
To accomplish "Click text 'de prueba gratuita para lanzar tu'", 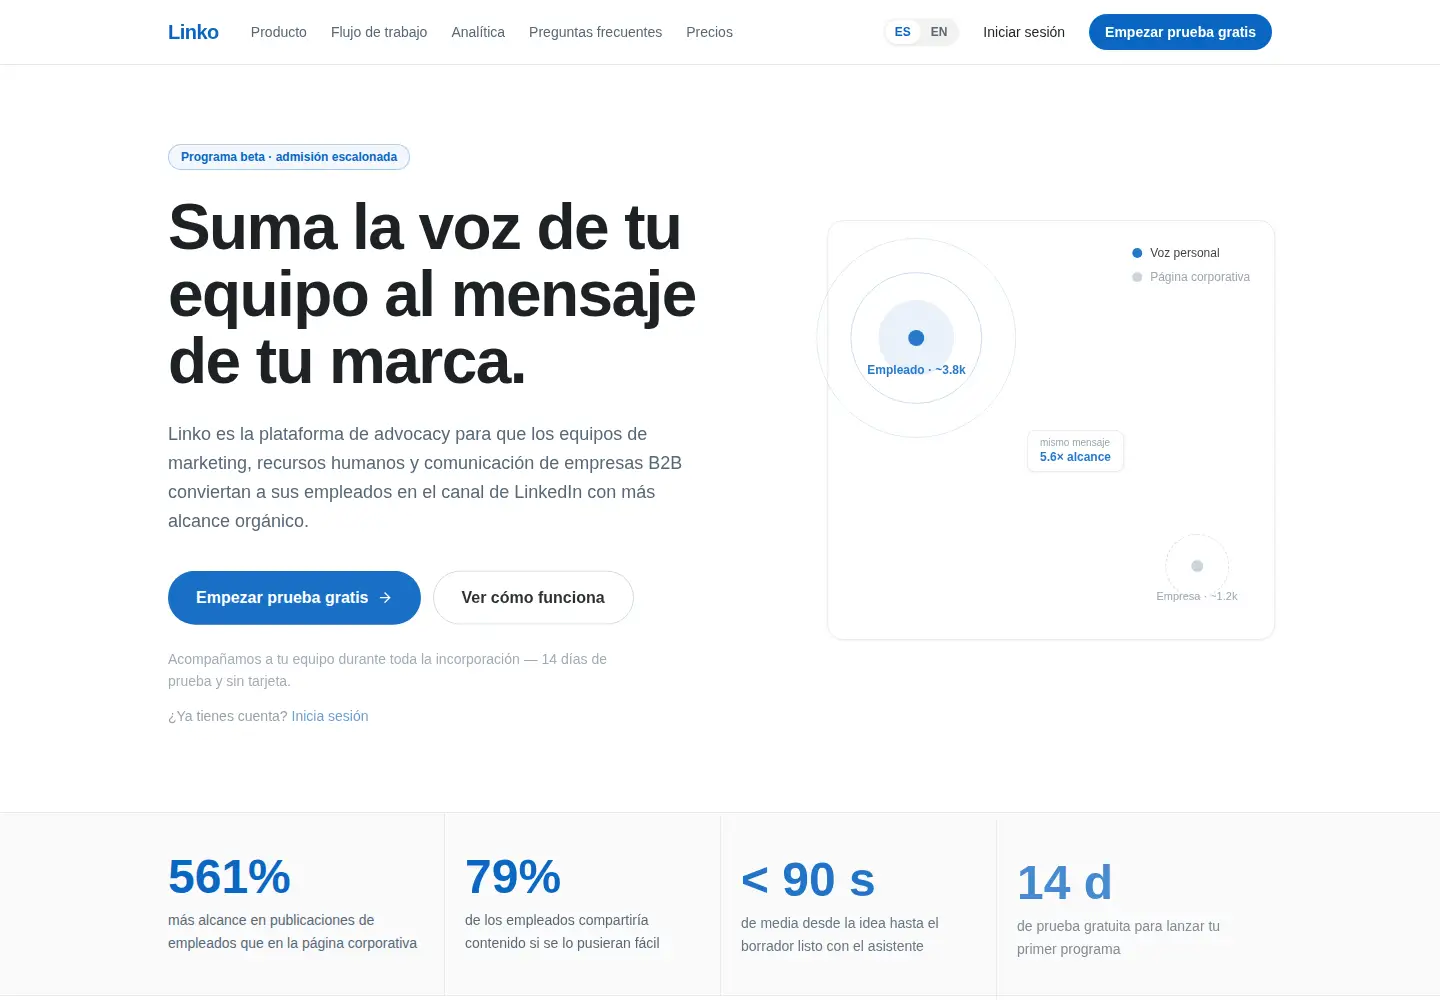I will (1118, 926).
